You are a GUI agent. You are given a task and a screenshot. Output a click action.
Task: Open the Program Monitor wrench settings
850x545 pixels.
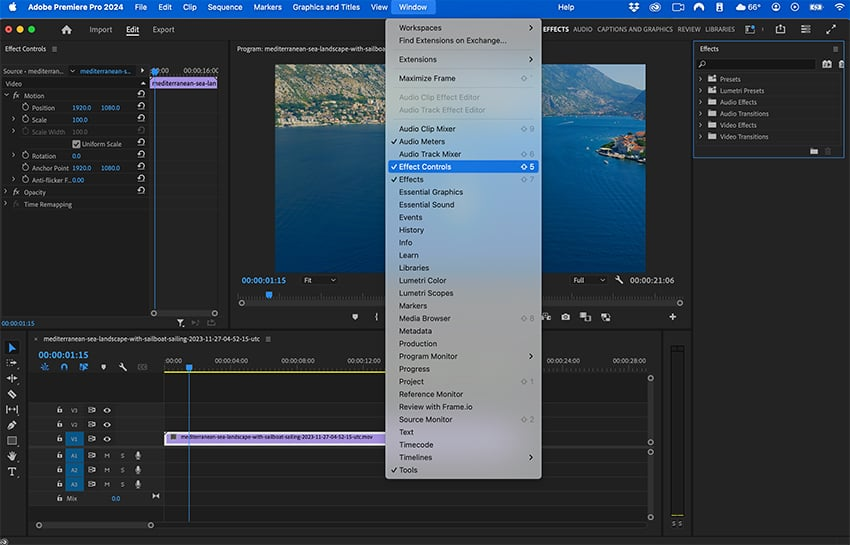619,280
